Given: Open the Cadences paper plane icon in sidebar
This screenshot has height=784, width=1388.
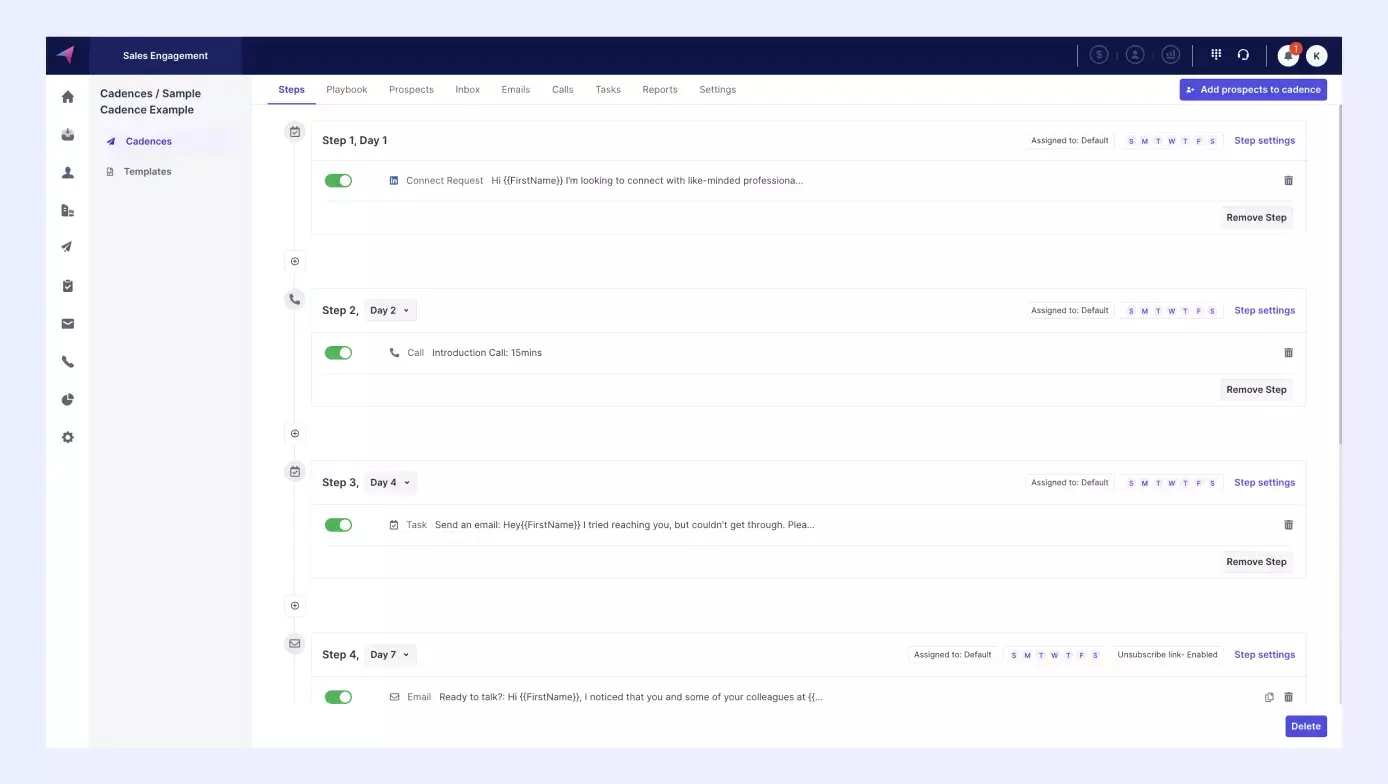Looking at the screenshot, I should point(67,246).
